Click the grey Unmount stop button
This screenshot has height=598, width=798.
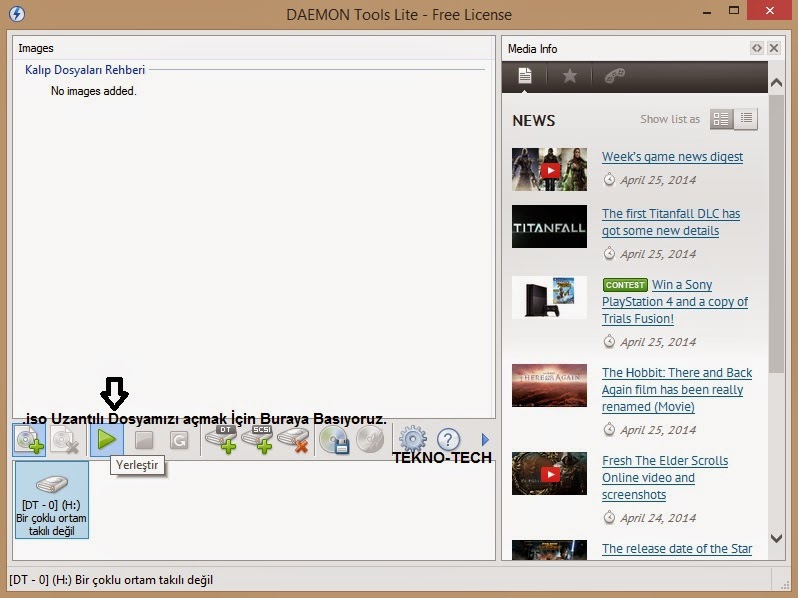click(144, 440)
